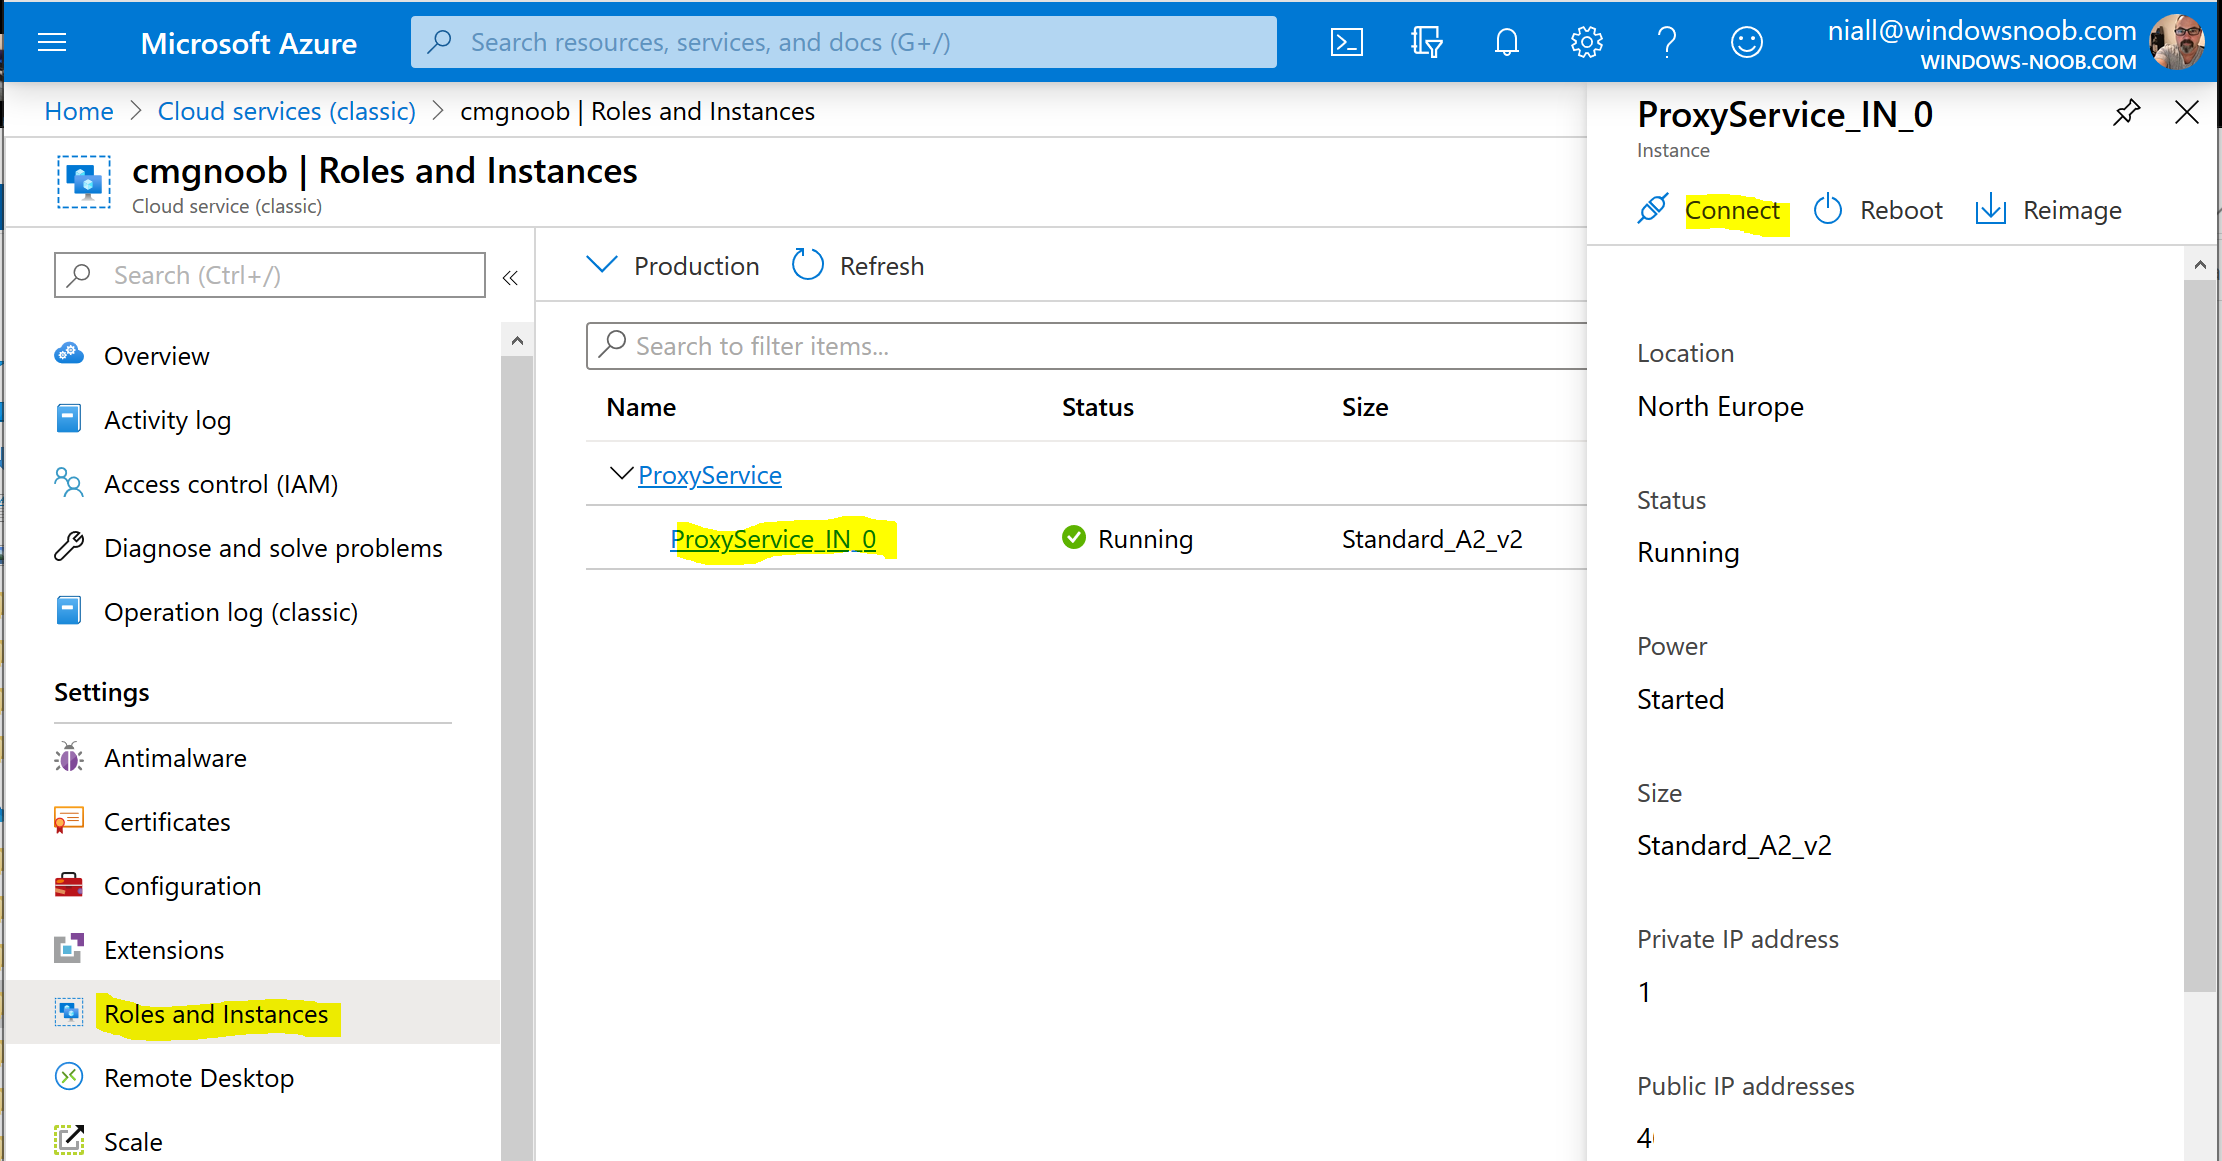2222x1161 pixels.
Task: Click the Microsoft Azure logo text
Action: (249, 43)
